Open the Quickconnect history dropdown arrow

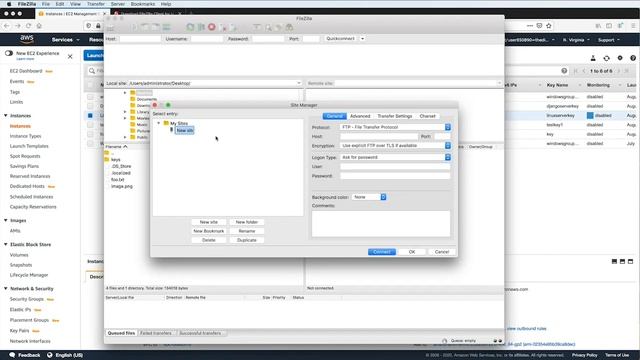pos(362,38)
